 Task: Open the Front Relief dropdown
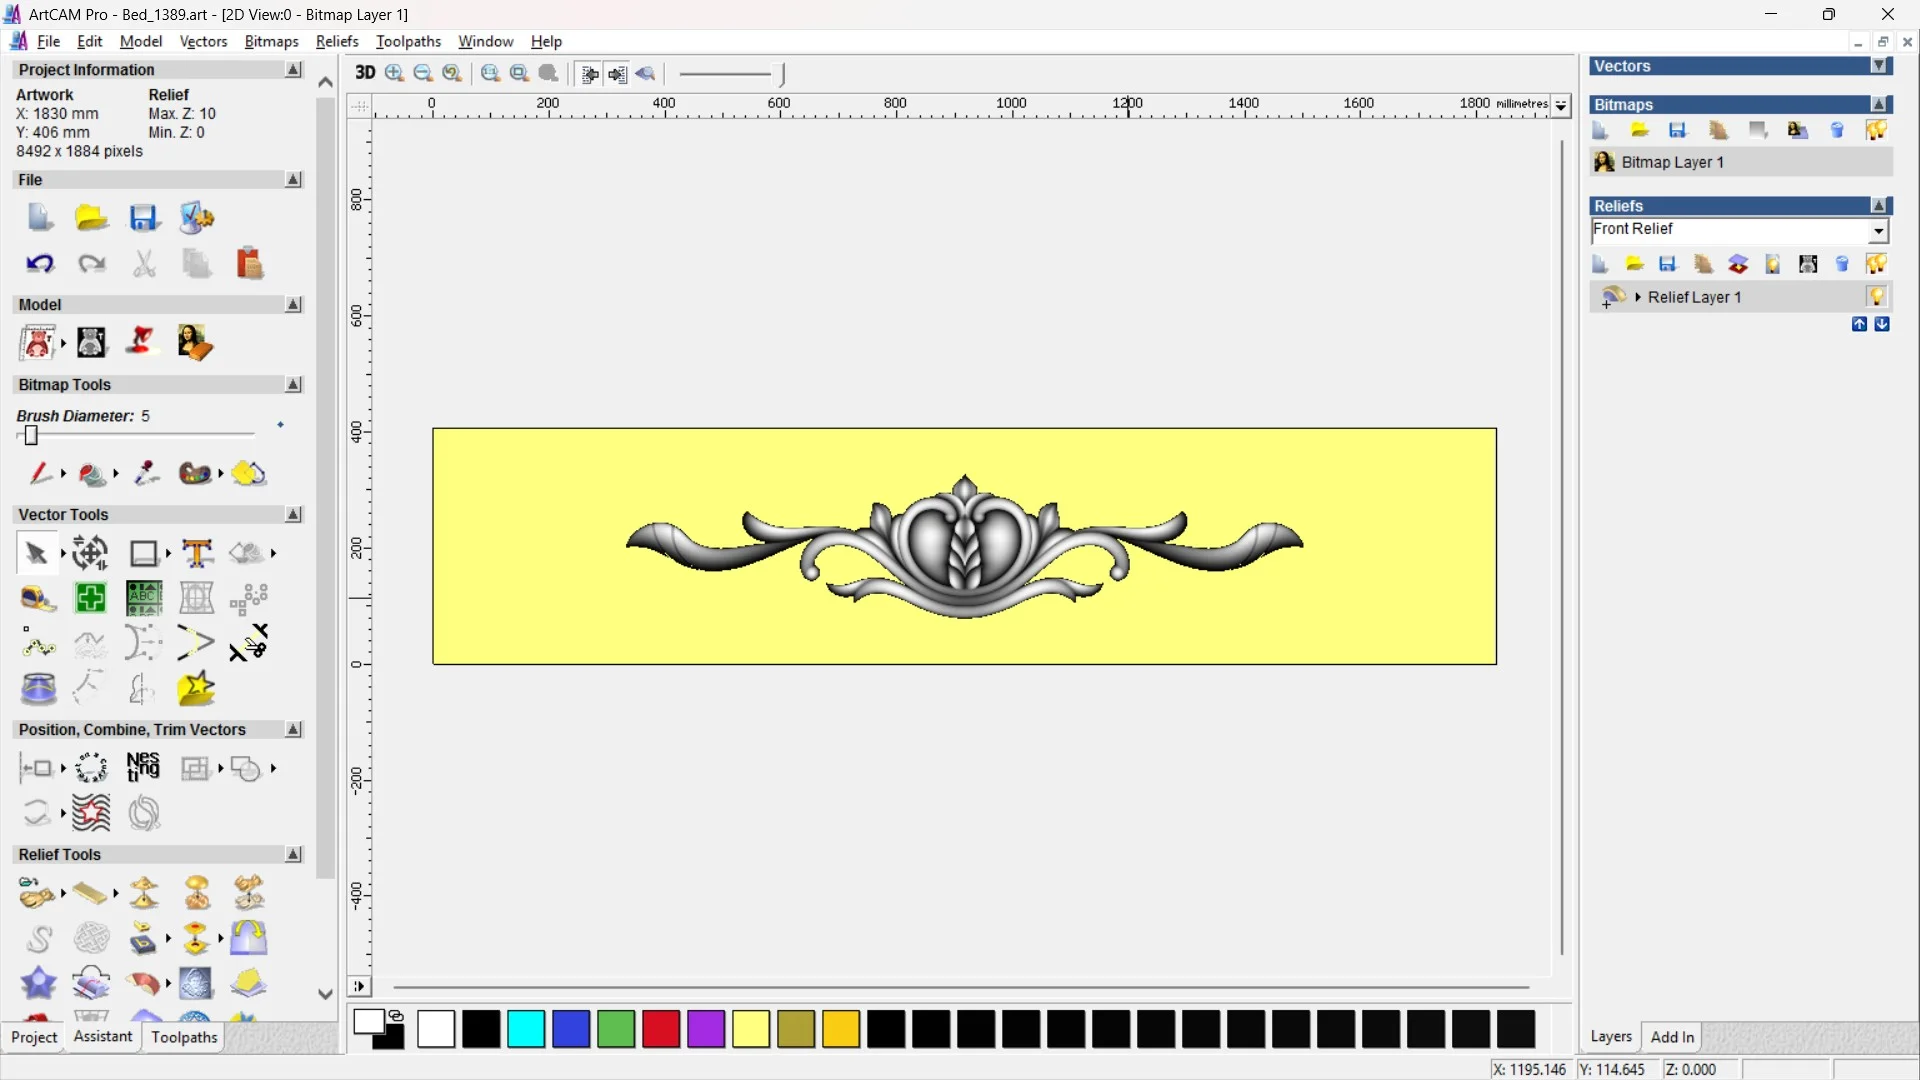click(x=1878, y=231)
